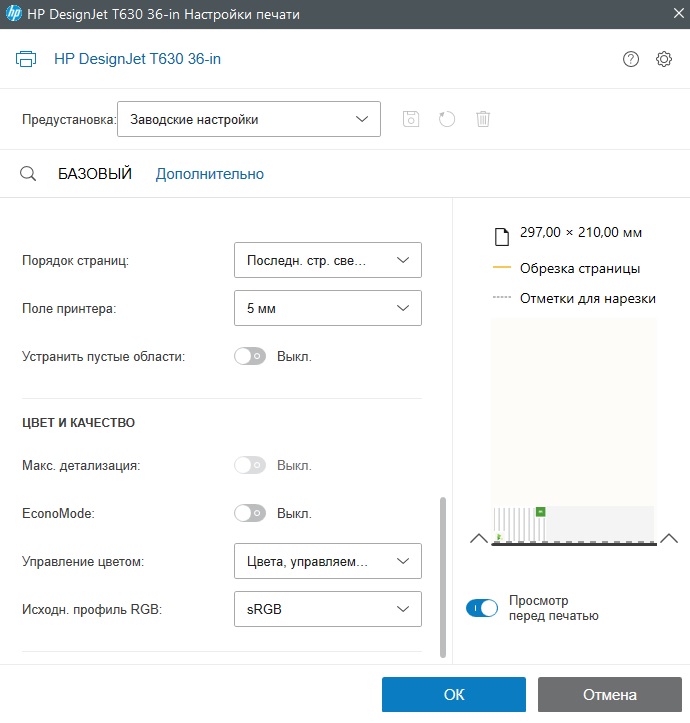Open the Предустановка dropdown
Image resolution: width=690 pixels, height=723 pixels.
[x=249, y=119]
